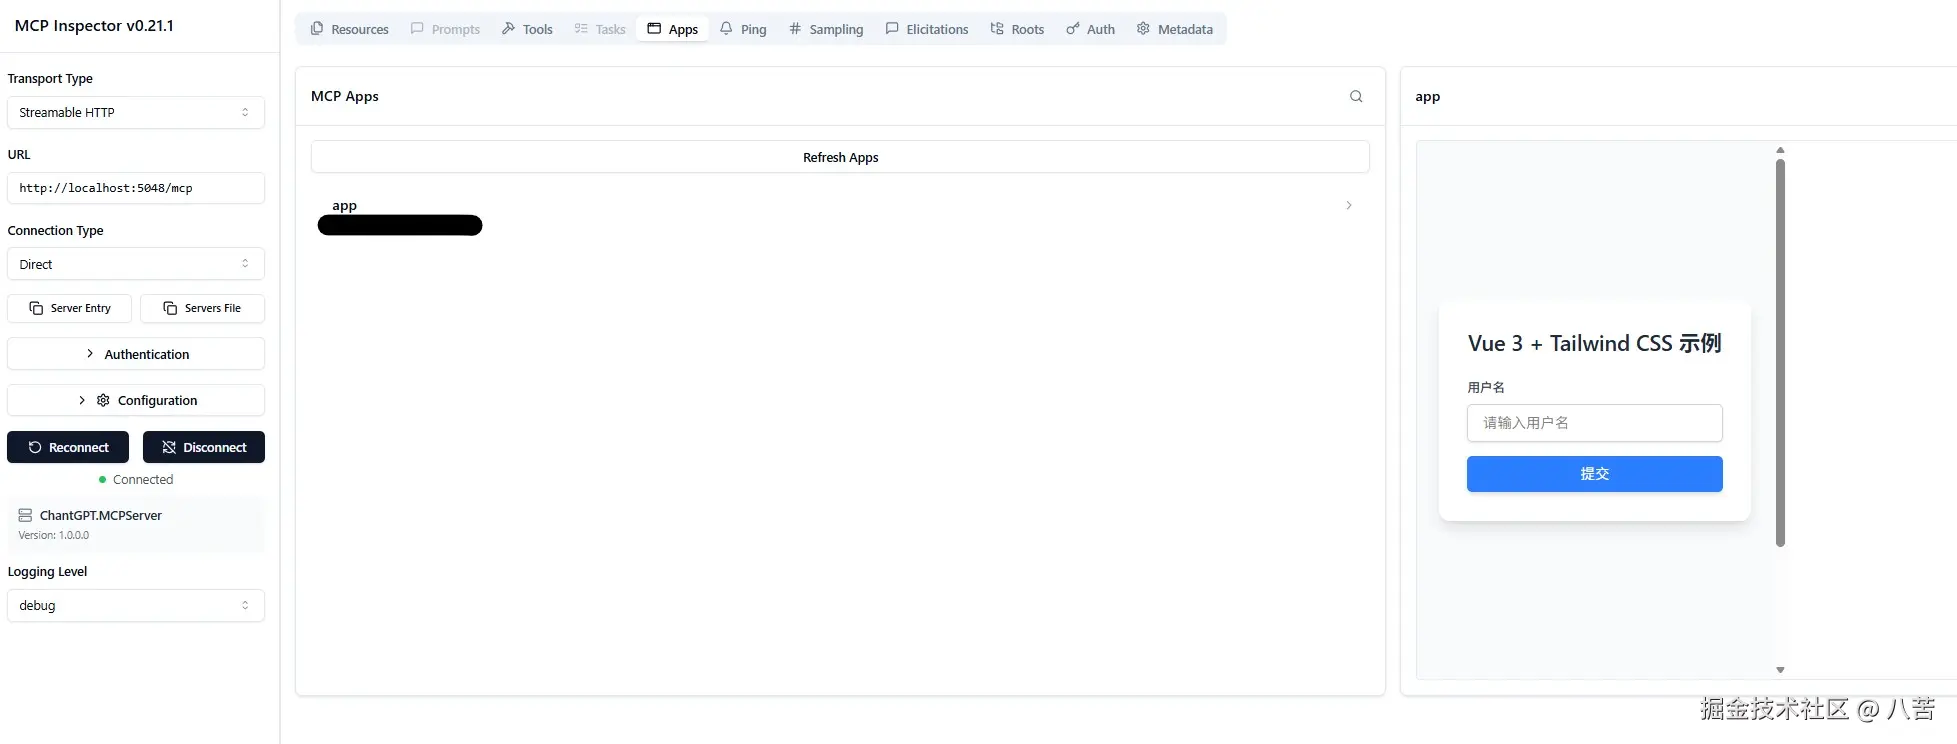Open the Elicitations tab

pyautogui.click(x=927, y=29)
